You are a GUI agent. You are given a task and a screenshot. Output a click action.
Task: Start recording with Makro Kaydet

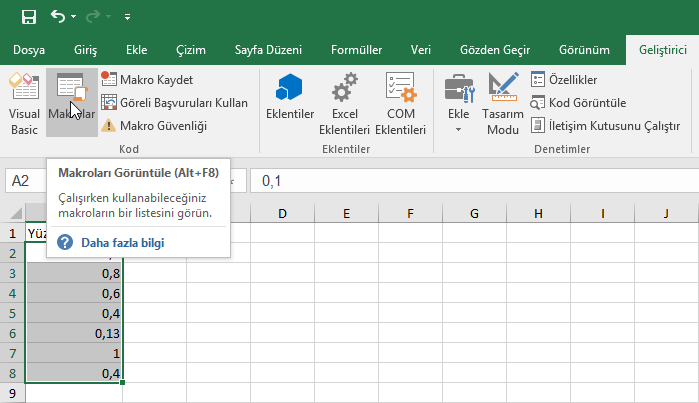(x=147, y=80)
